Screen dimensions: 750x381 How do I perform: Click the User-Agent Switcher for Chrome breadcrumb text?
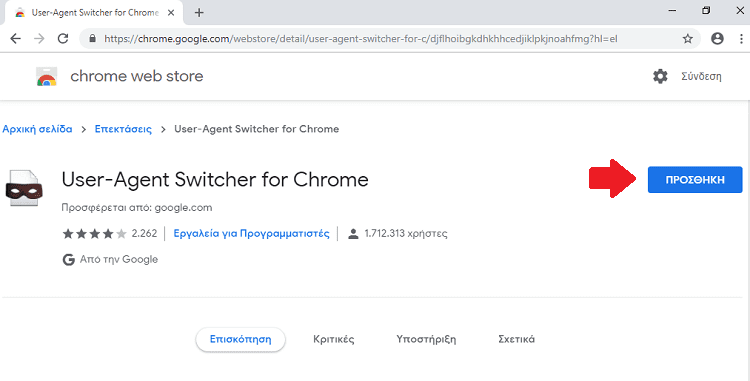256,129
